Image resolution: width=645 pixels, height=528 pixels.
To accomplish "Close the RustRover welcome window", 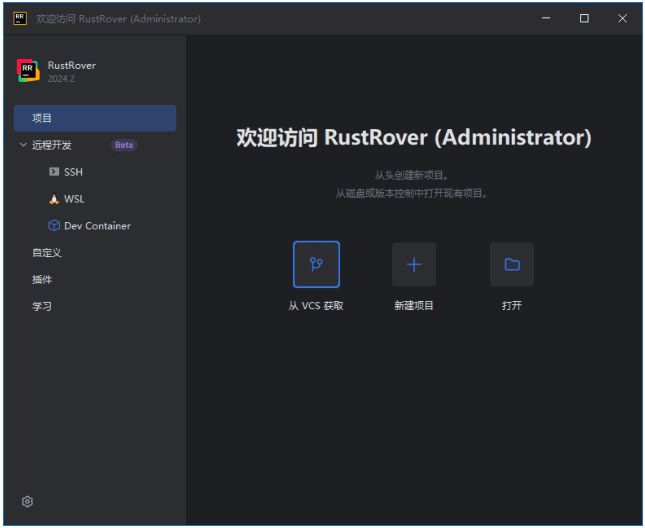I will click(x=622, y=18).
